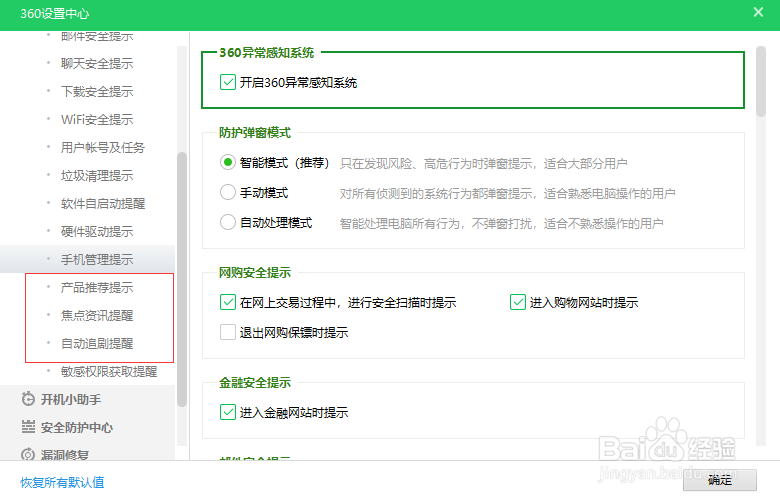Image resolution: width=780 pixels, height=500 pixels.
Task: Select 硬件驱动提示 item
Action: (97, 231)
